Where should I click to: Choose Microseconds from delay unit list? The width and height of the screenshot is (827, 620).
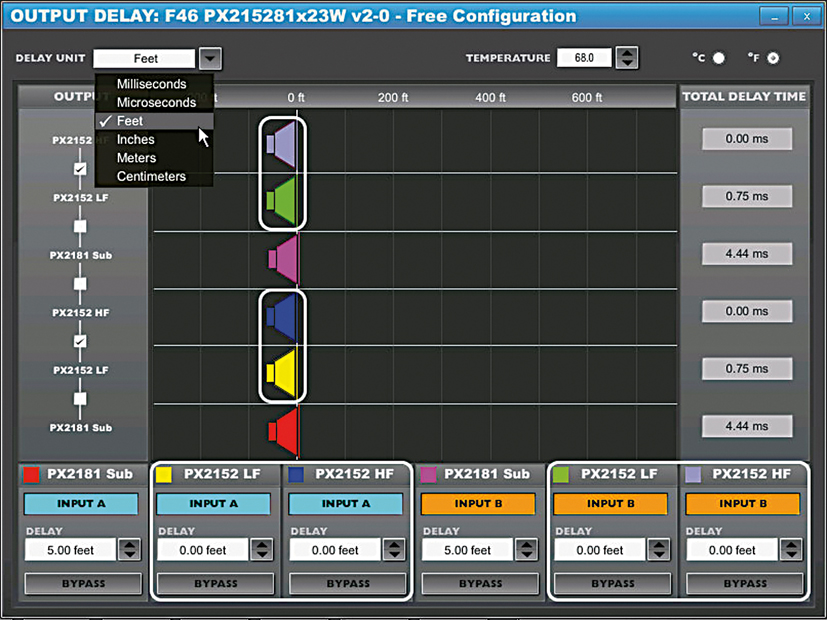coord(154,102)
